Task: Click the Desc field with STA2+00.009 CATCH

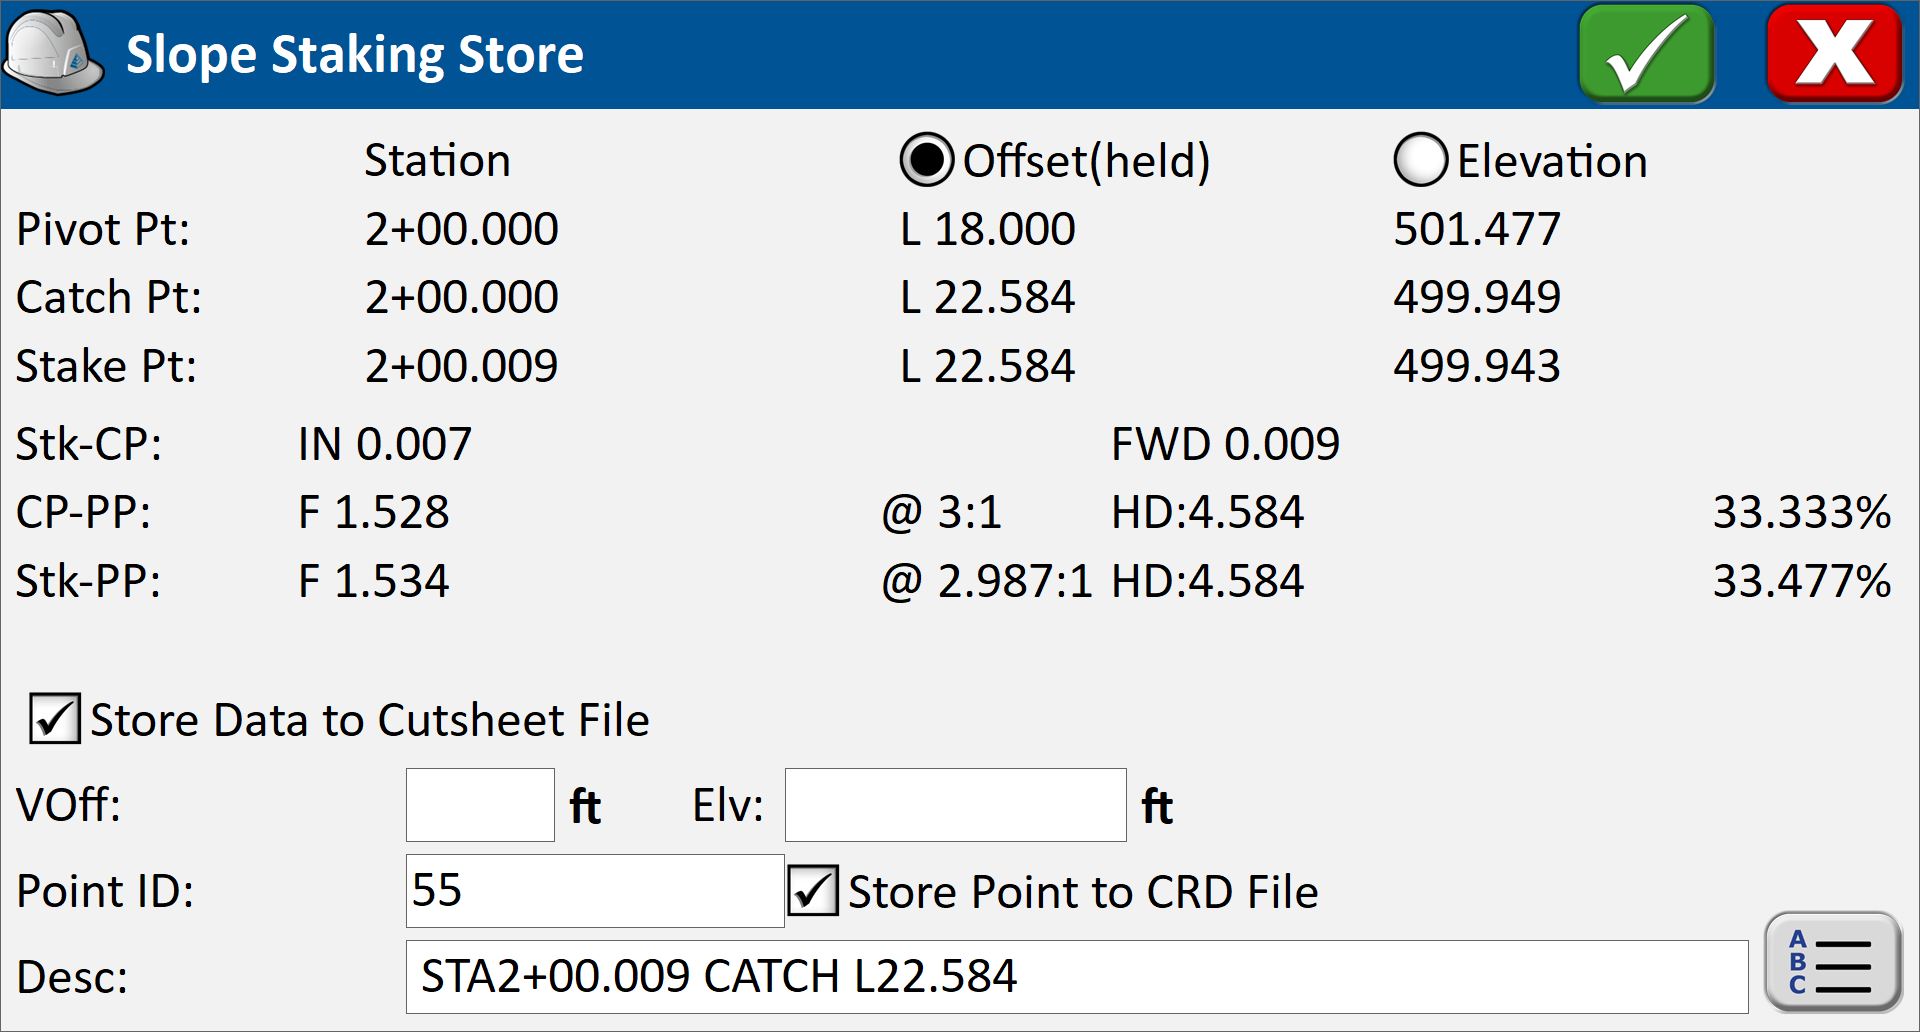Action: click(1077, 977)
